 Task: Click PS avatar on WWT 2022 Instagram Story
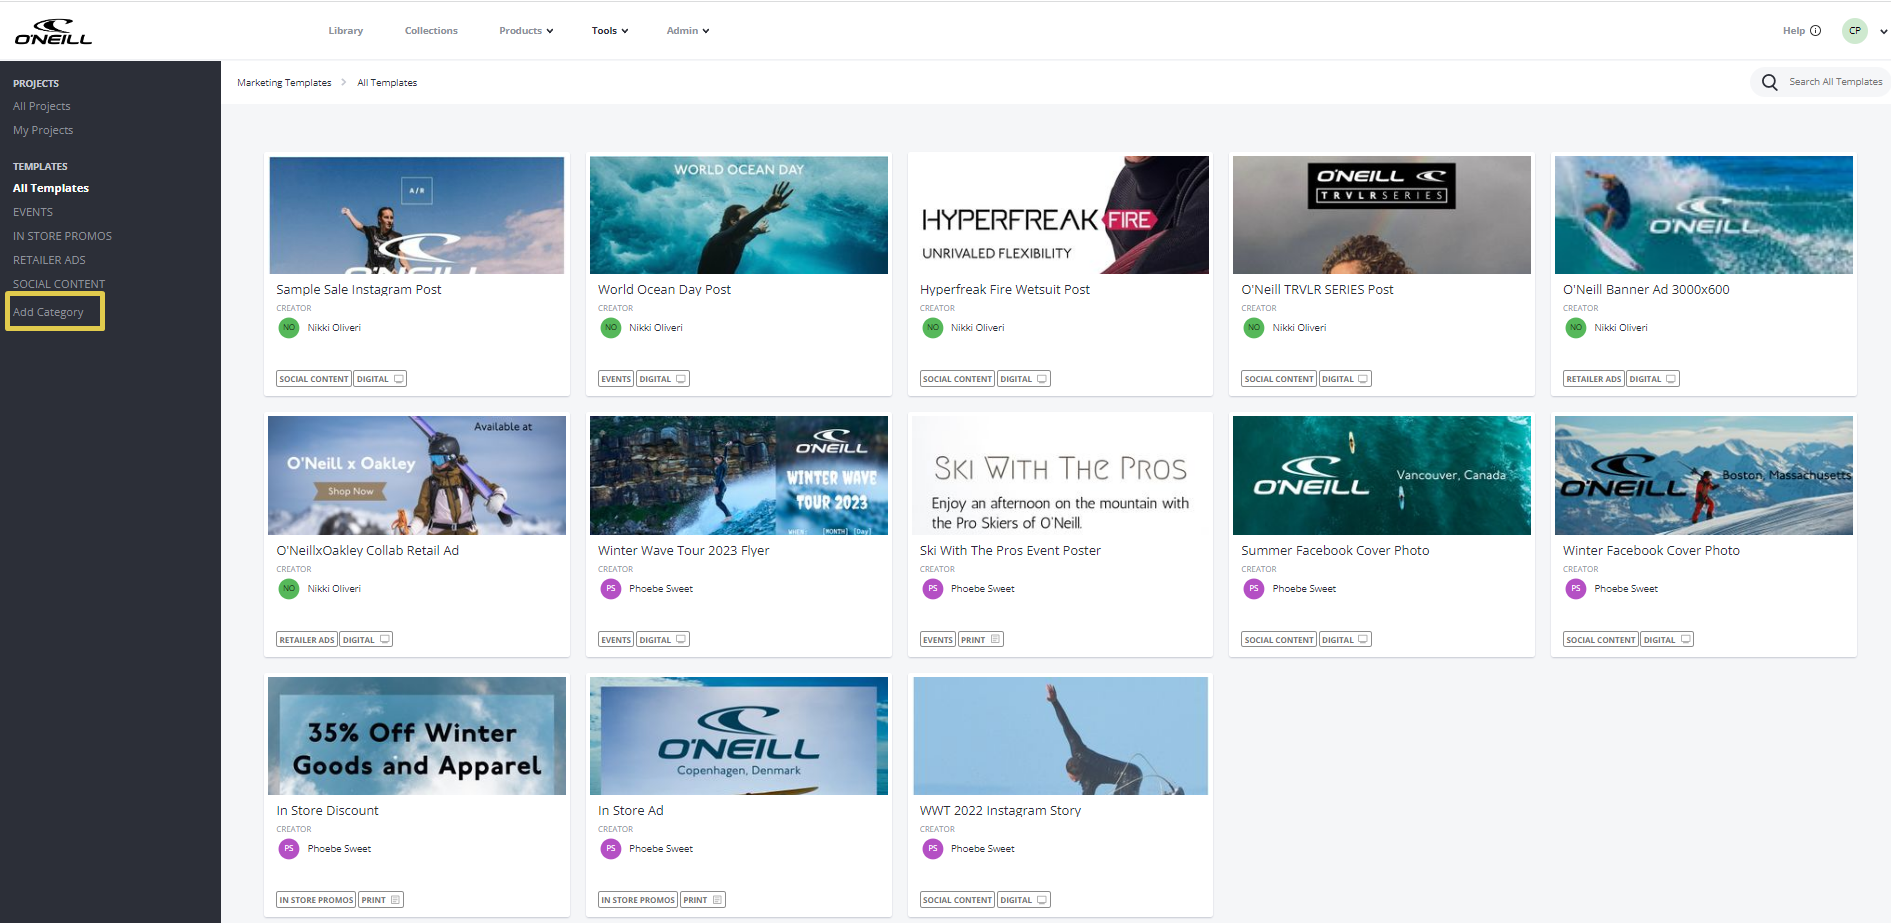tap(933, 849)
